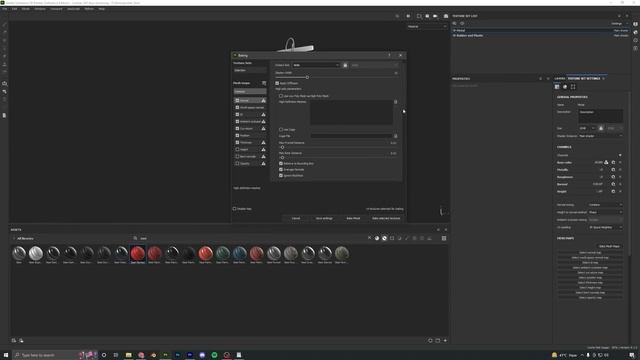Toggle the Ambient occlusion mesh map checkbox
This screenshot has width=640, height=360.
tap(237, 122)
